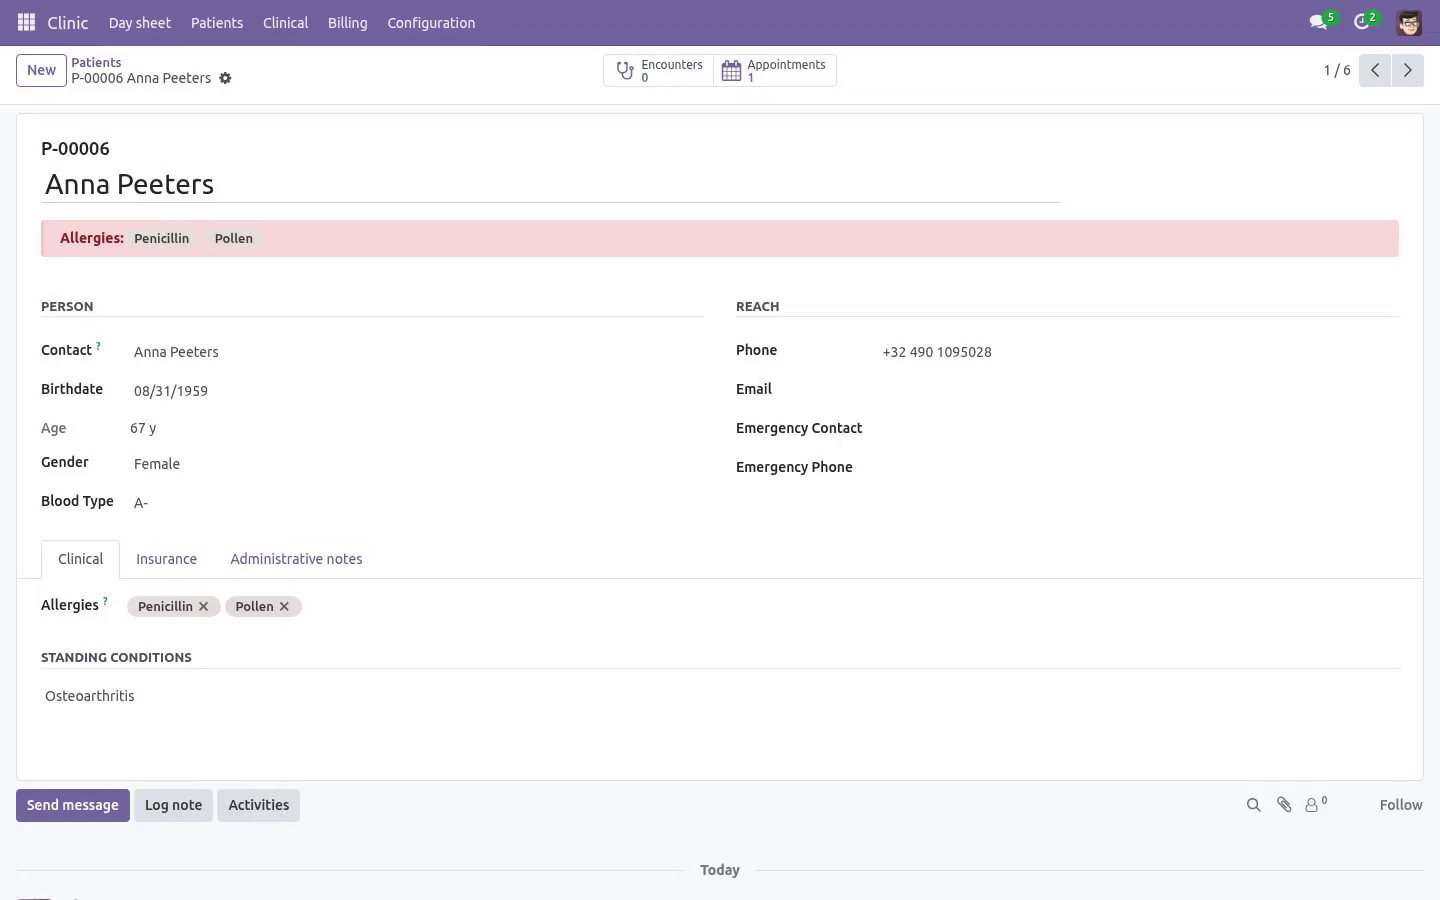Open the gear actions menu beside Anna Peeters
The width and height of the screenshot is (1440, 900).
tap(225, 78)
